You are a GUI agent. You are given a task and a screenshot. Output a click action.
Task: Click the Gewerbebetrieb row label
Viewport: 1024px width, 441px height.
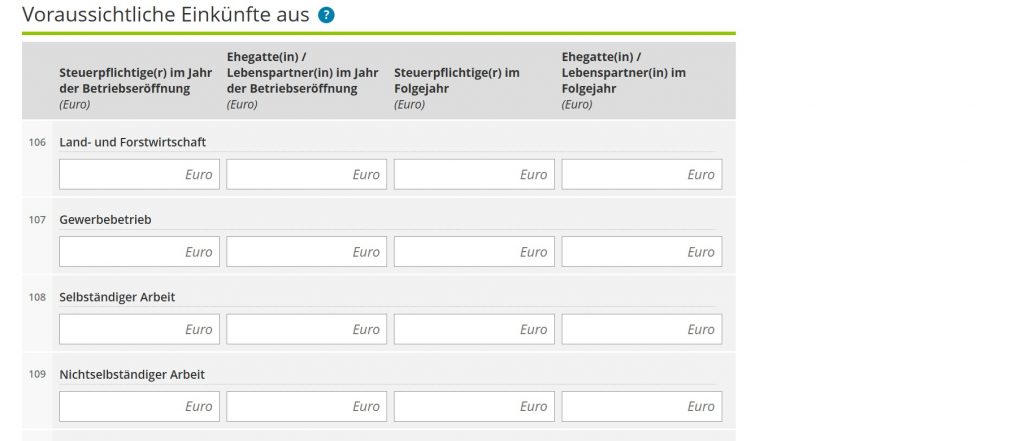pyautogui.click(x=105, y=220)
